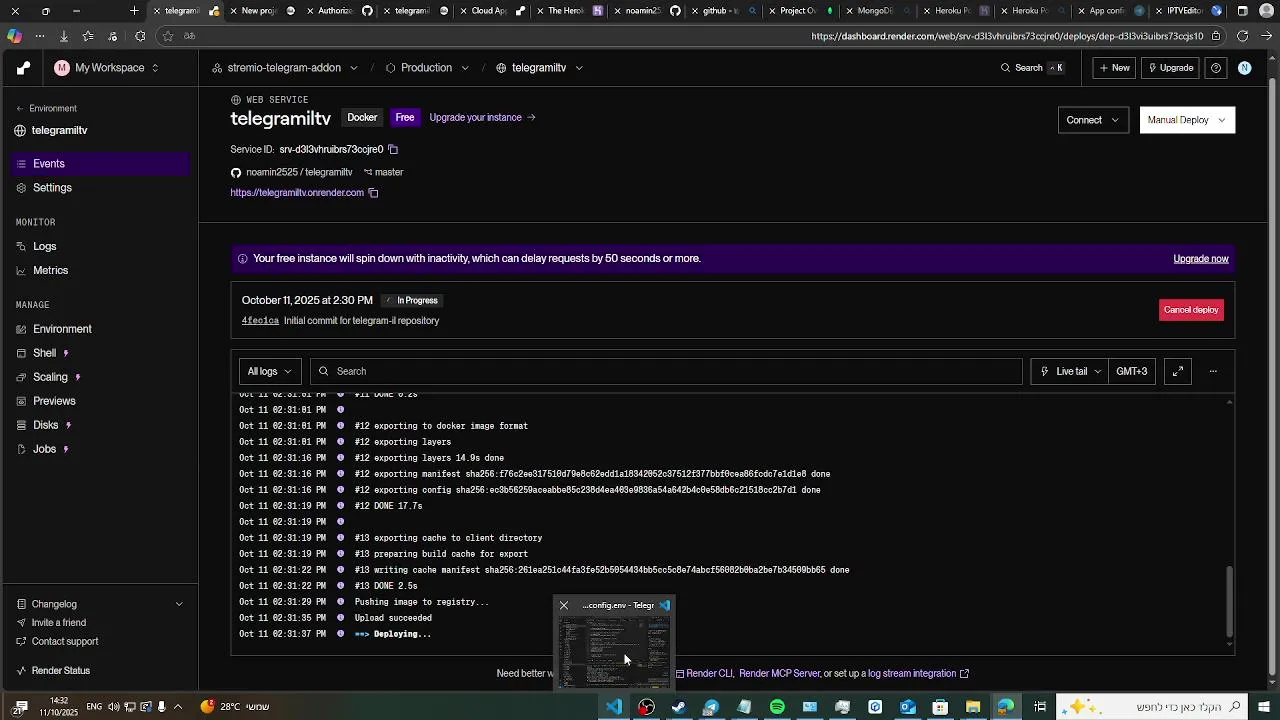
Task: Open the help question mark icon
Action: 1216,68
